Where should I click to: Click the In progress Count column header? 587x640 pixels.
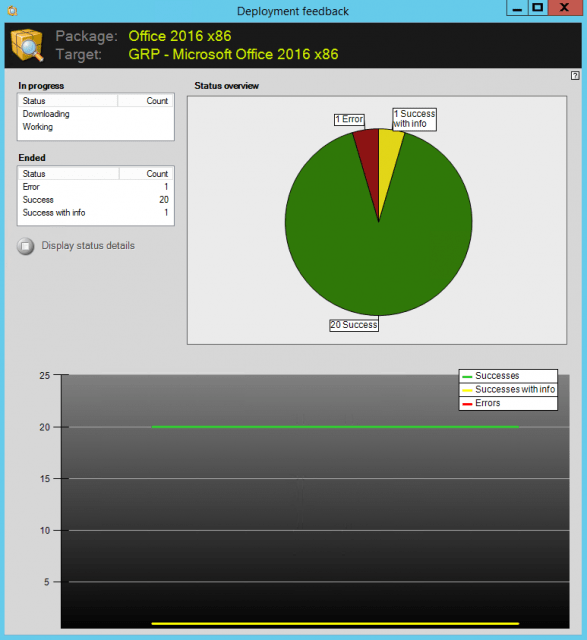tap(145, 101)
